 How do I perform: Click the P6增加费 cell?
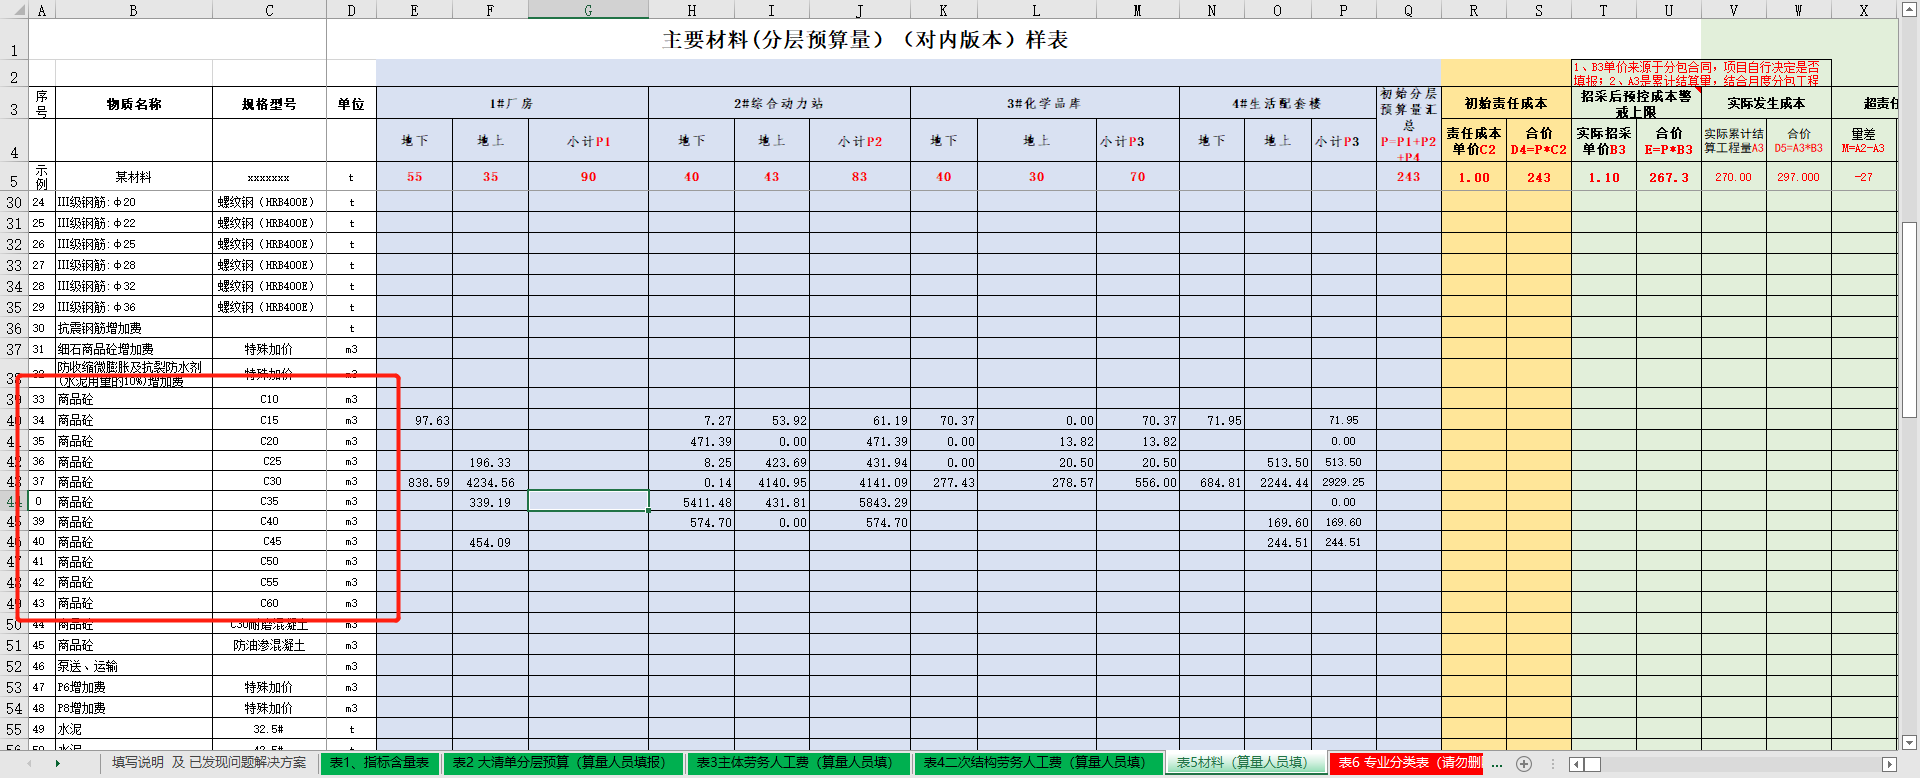point(134,688)
